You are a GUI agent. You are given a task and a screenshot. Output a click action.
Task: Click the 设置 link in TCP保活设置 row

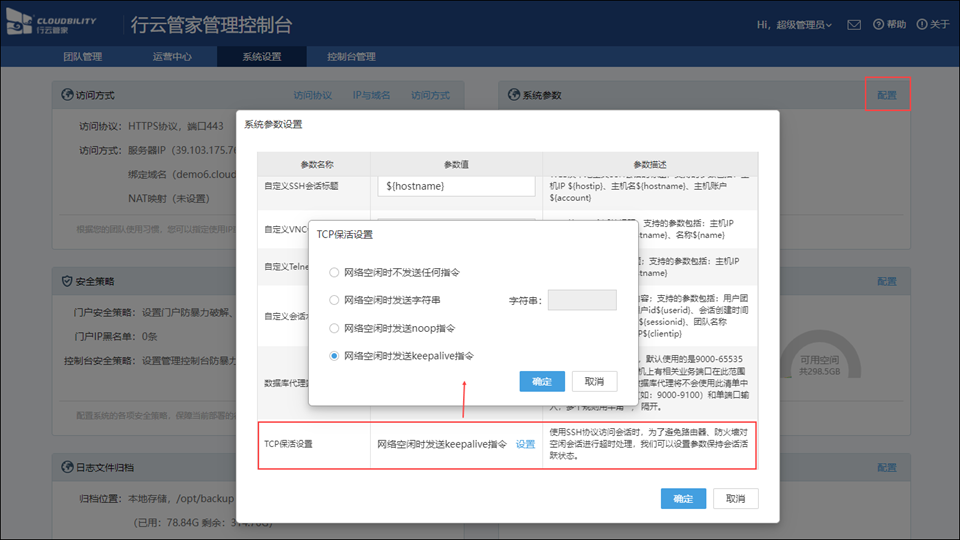point(525,444)
